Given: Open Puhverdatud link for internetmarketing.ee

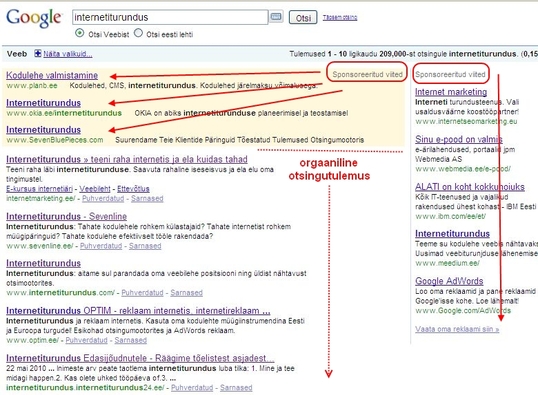Looking at the screenshot, I should click(103, 198).
